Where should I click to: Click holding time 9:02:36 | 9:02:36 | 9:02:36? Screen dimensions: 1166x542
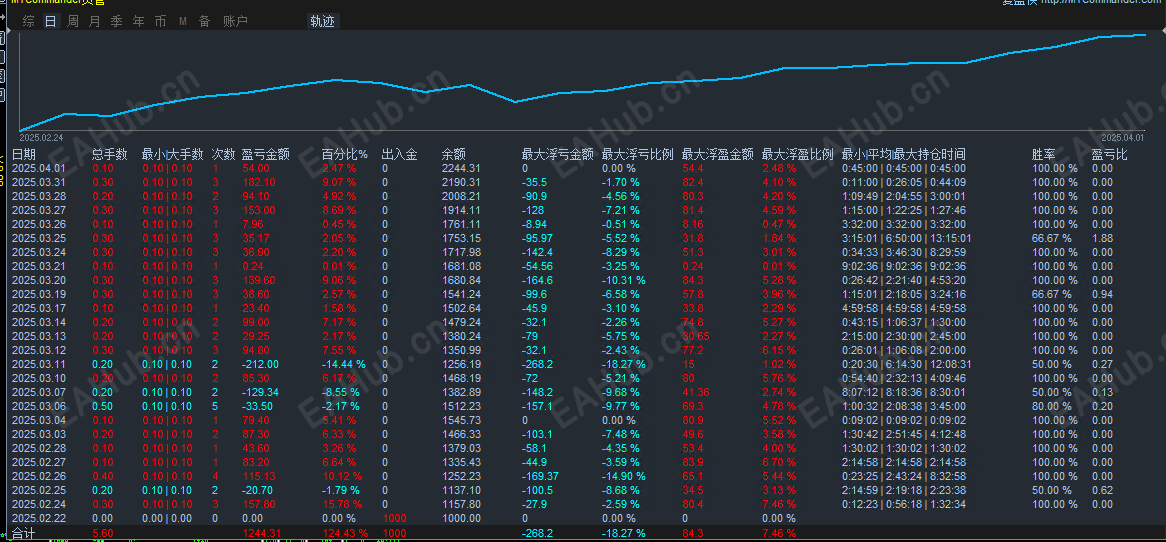[x=904, y=266]
